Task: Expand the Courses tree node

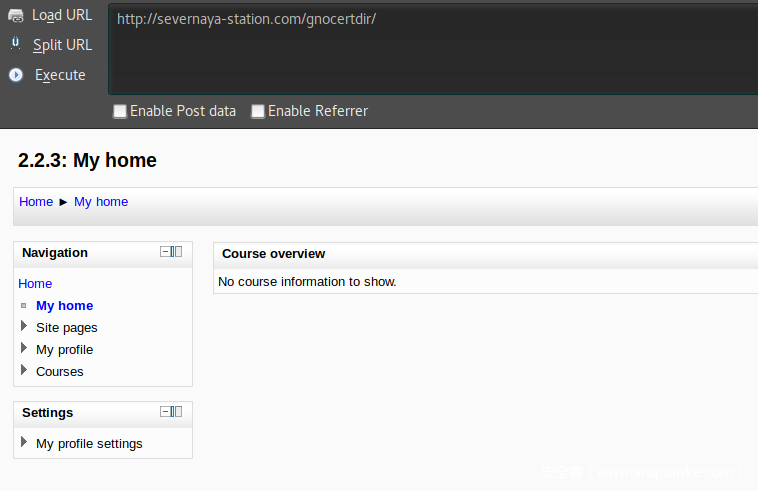Action: click(24, 371)
